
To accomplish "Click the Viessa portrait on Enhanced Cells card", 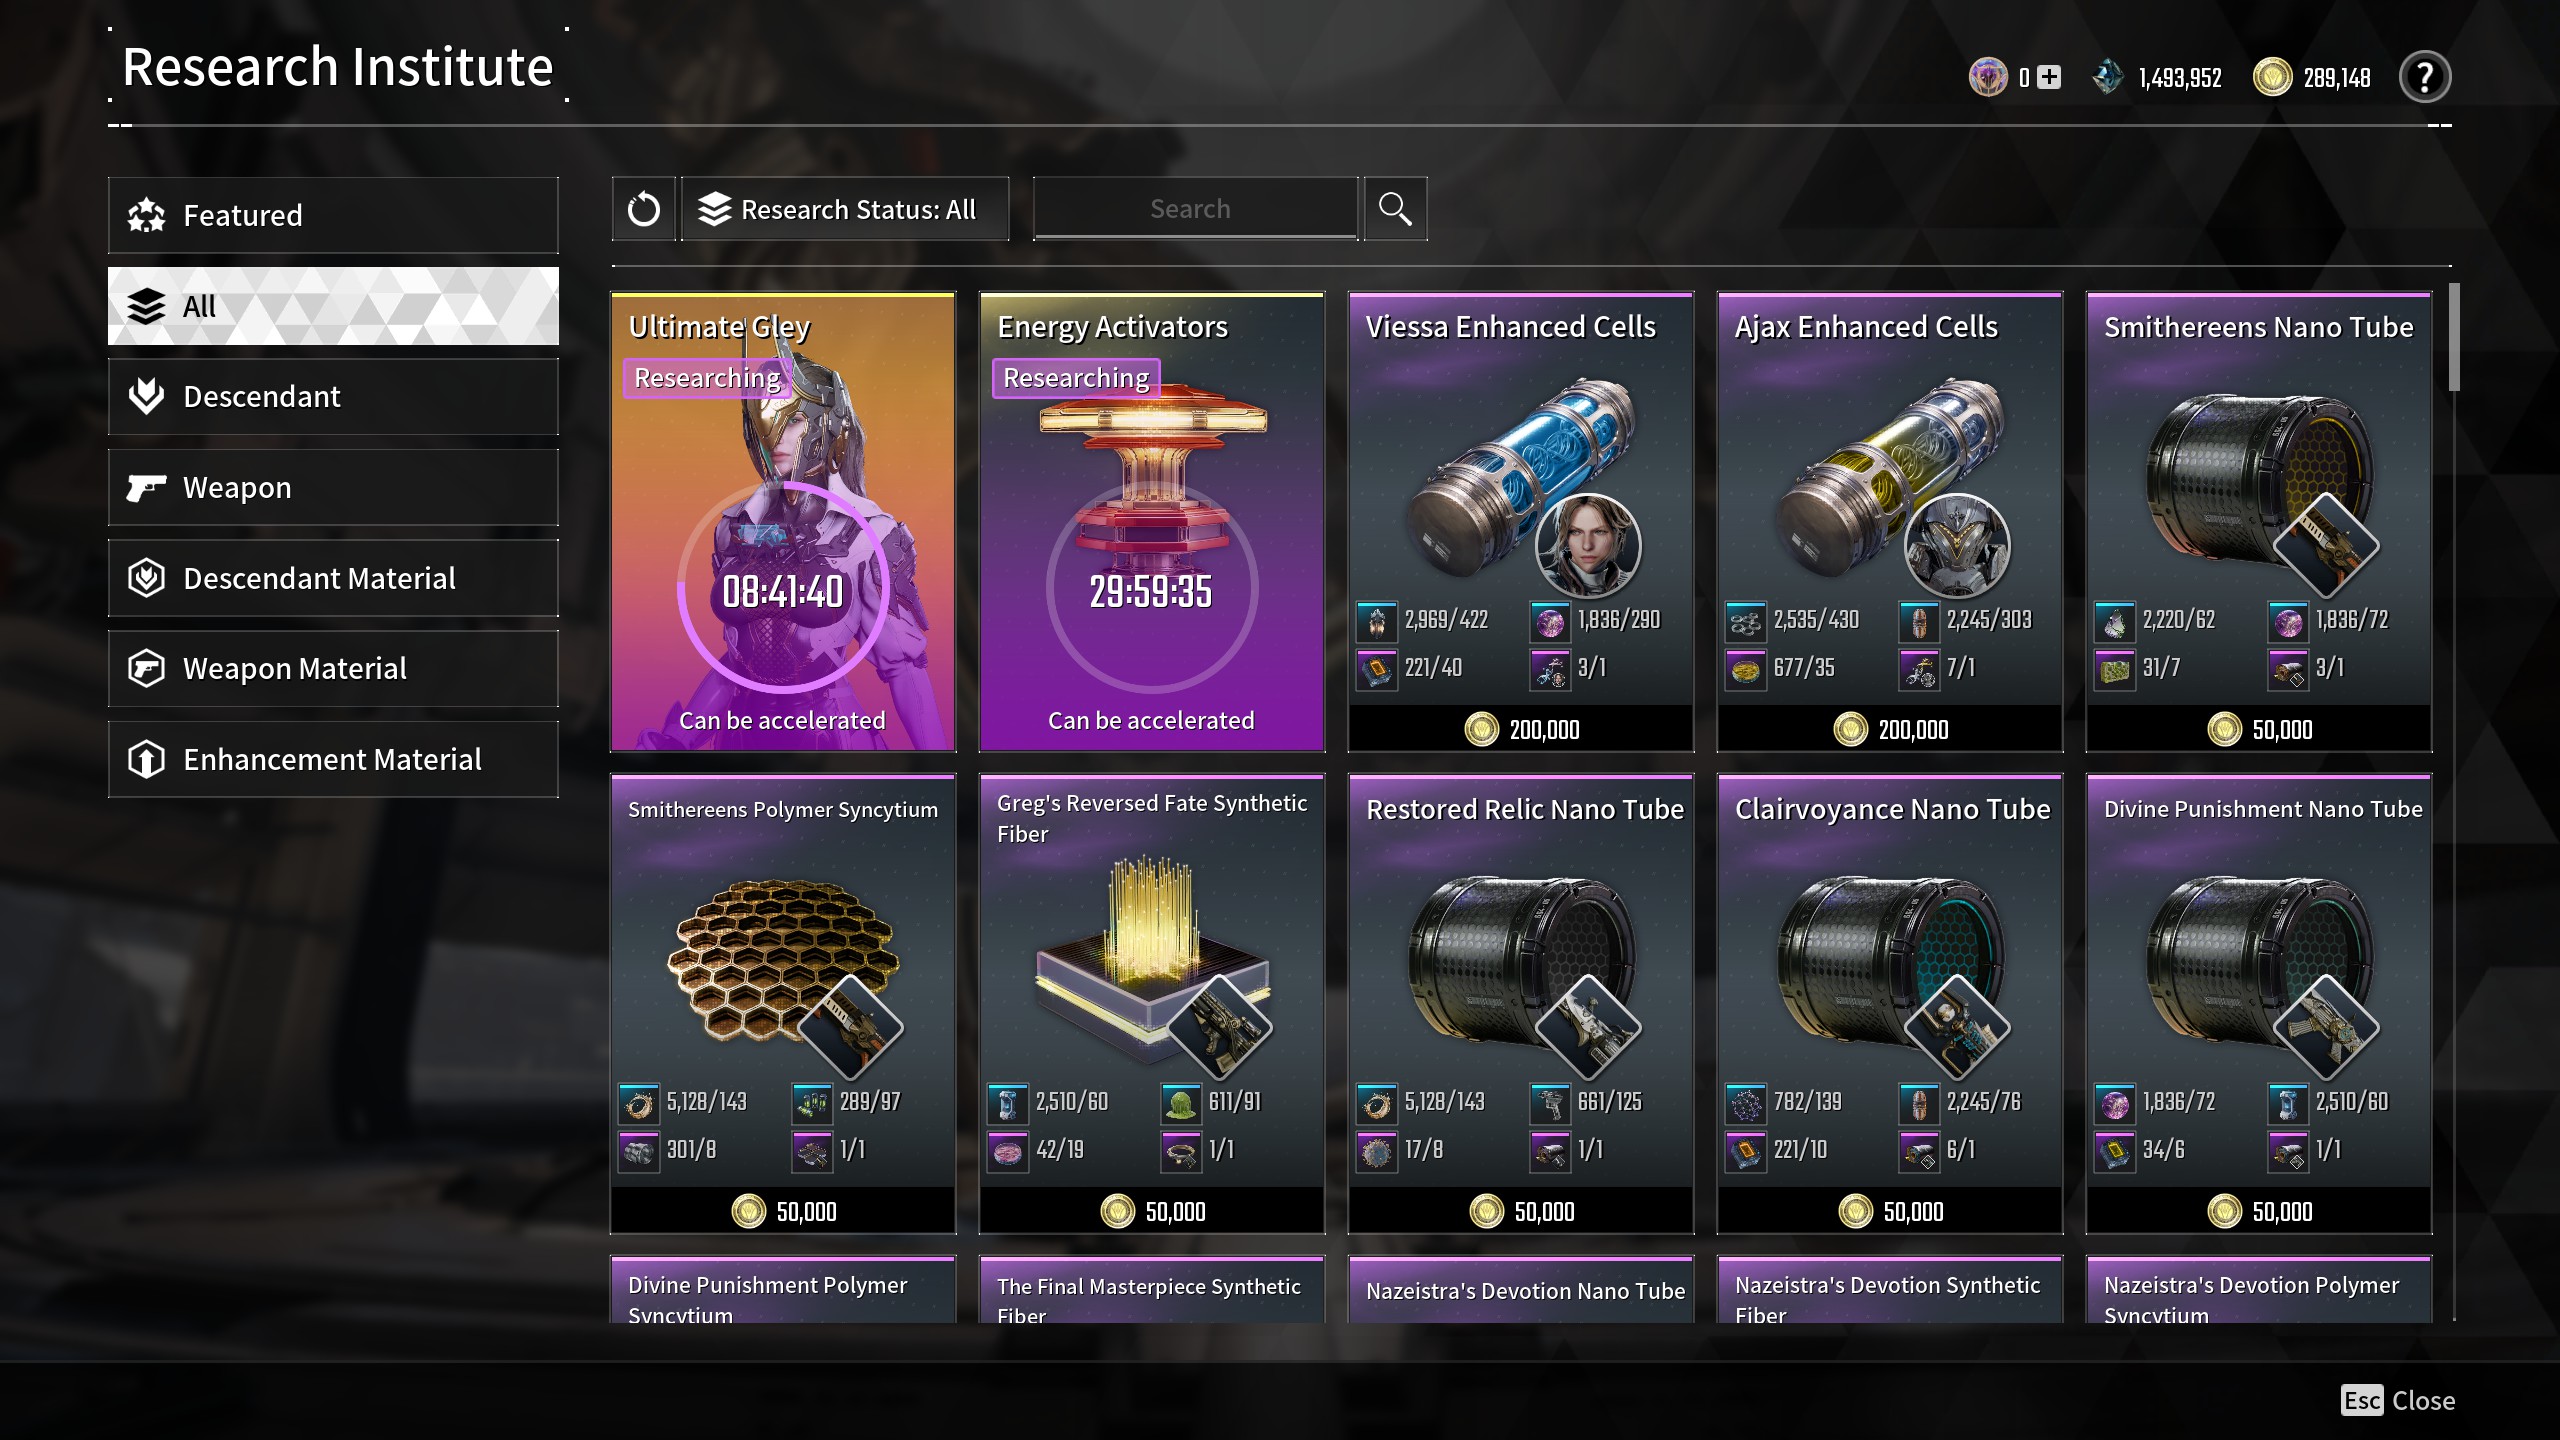I will pyautogui.click(x=1588, y=545).
